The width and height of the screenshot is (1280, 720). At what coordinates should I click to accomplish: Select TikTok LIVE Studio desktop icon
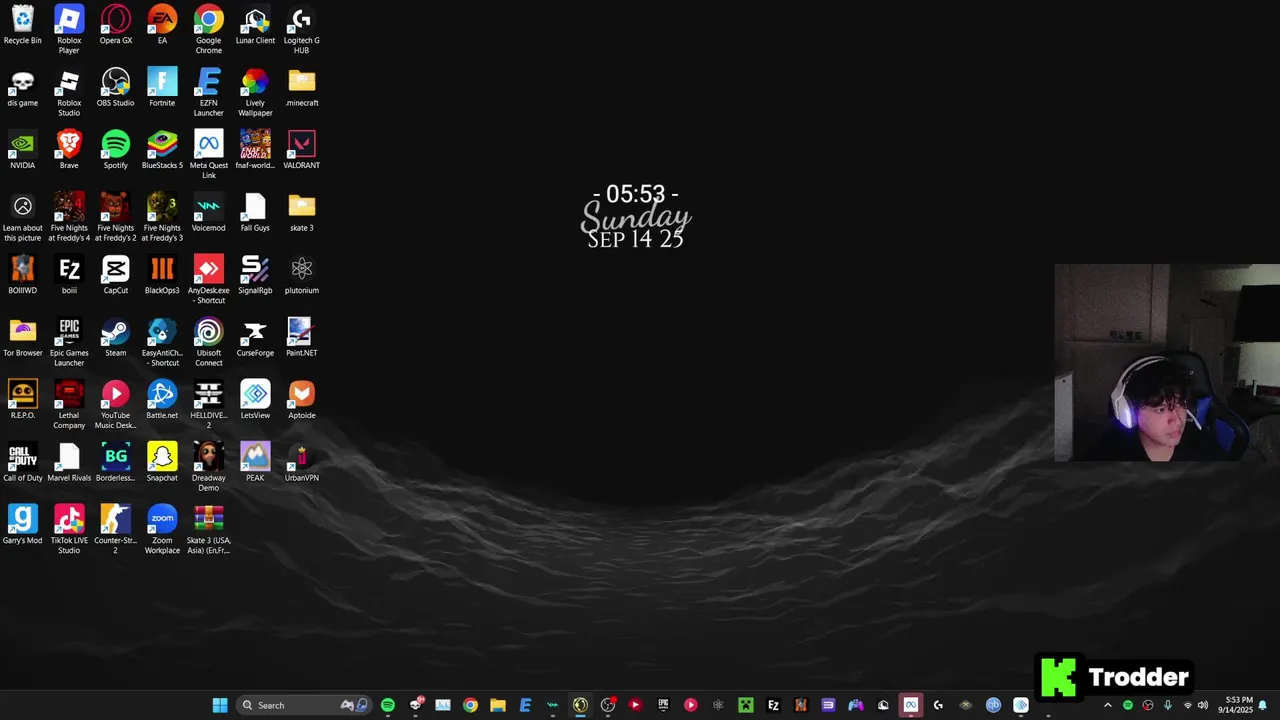point(69,530)
